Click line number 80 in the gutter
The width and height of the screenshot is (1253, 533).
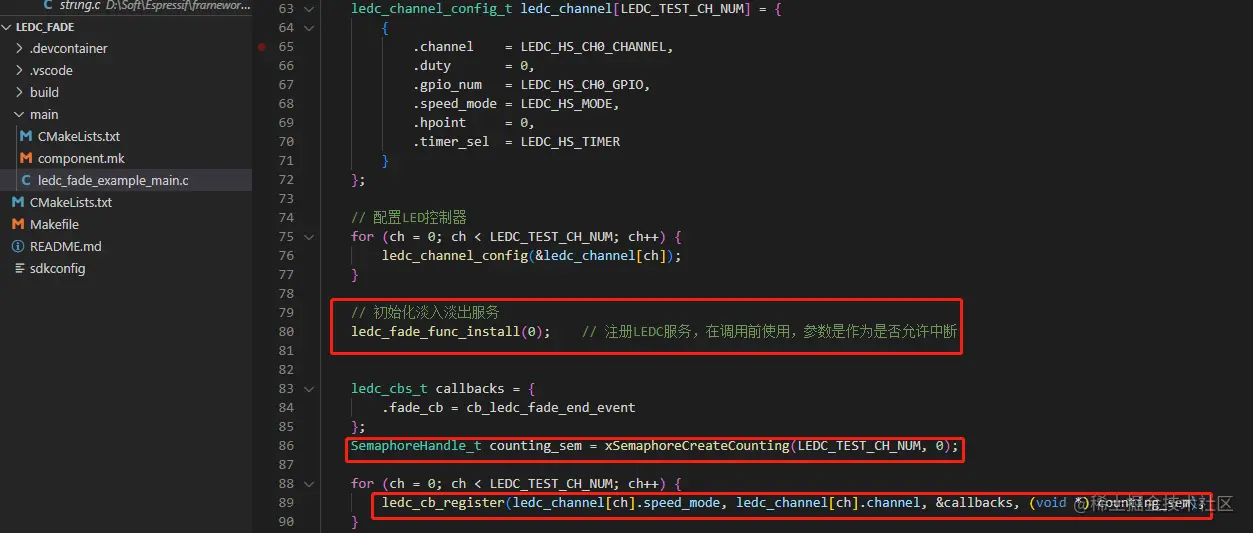(286, 331)
